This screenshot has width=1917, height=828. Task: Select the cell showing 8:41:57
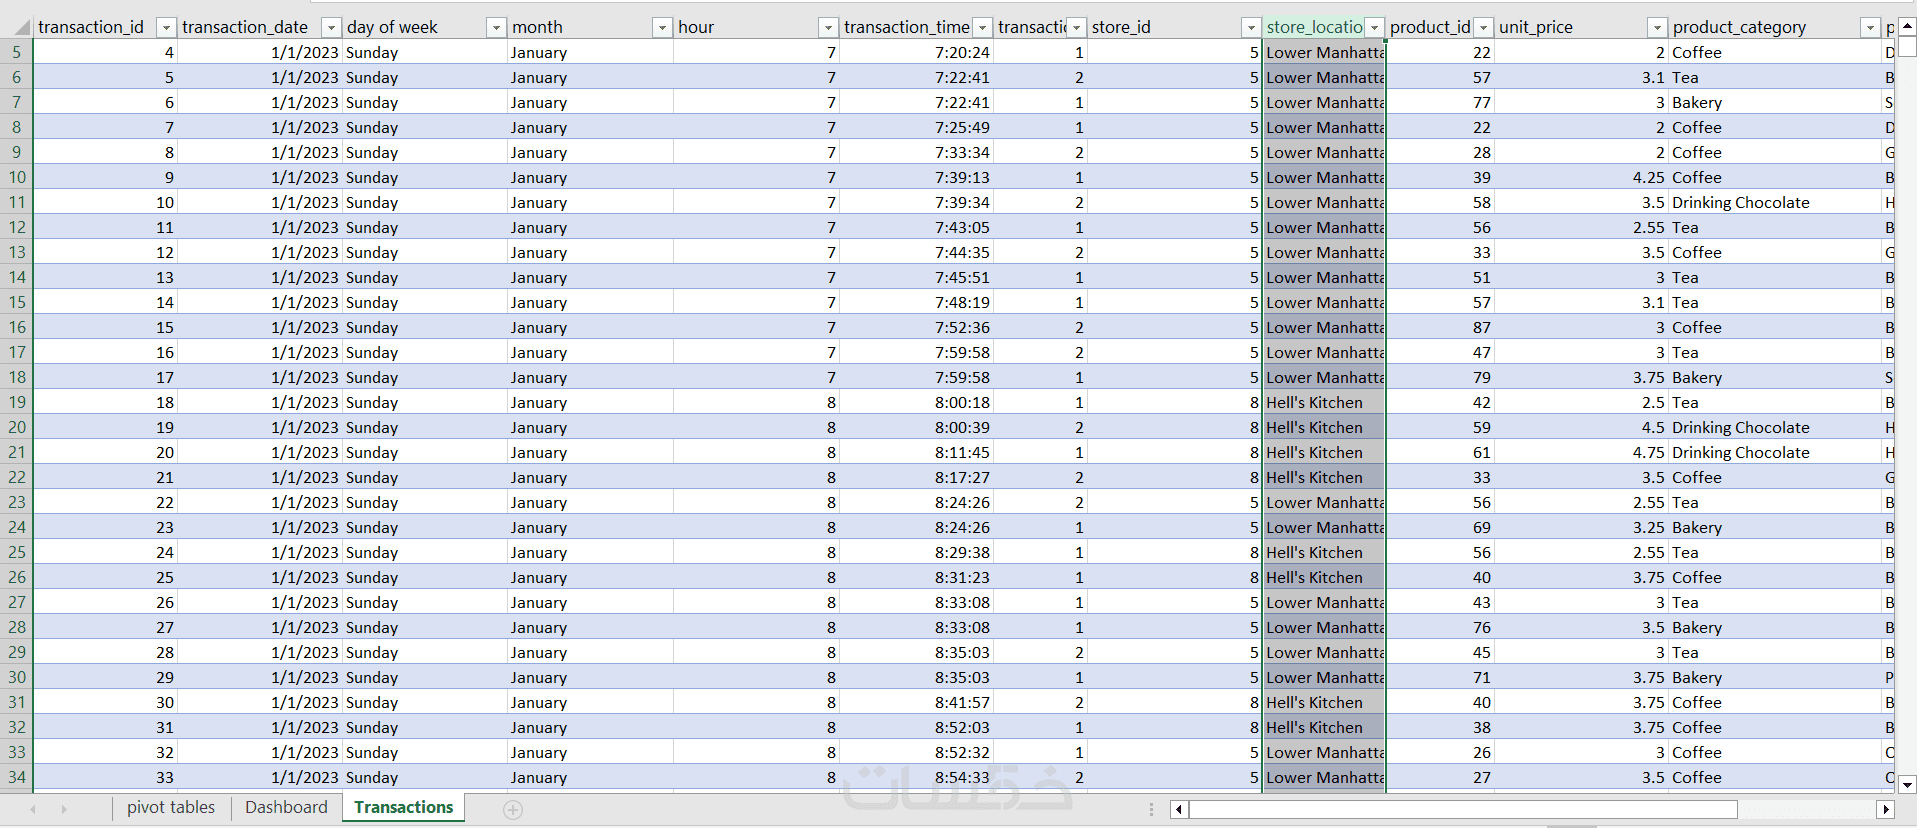tap(916, 702)
